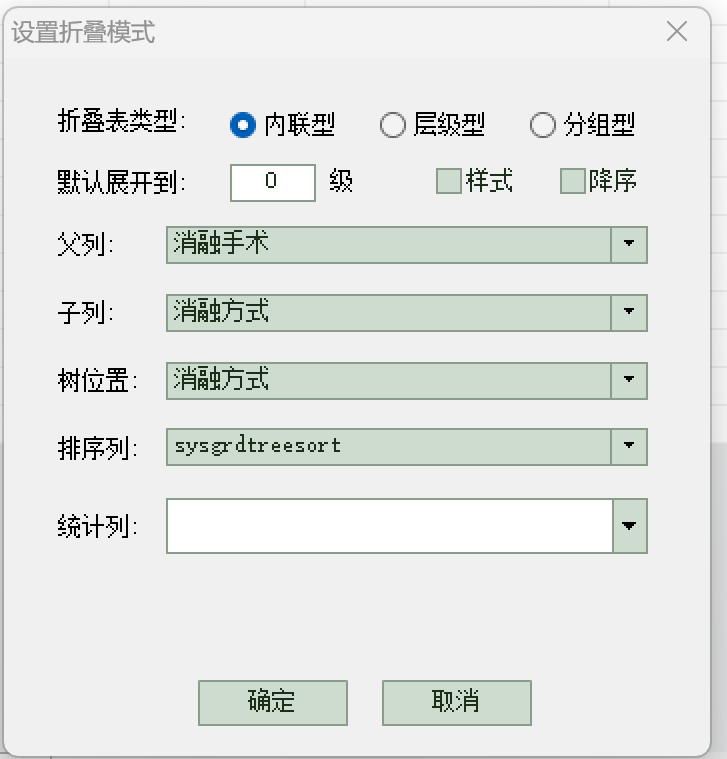The height and width of the screenshot is (759, 727).
Task: Cancel the dialog with 取消 button
Action: [456, 702]
